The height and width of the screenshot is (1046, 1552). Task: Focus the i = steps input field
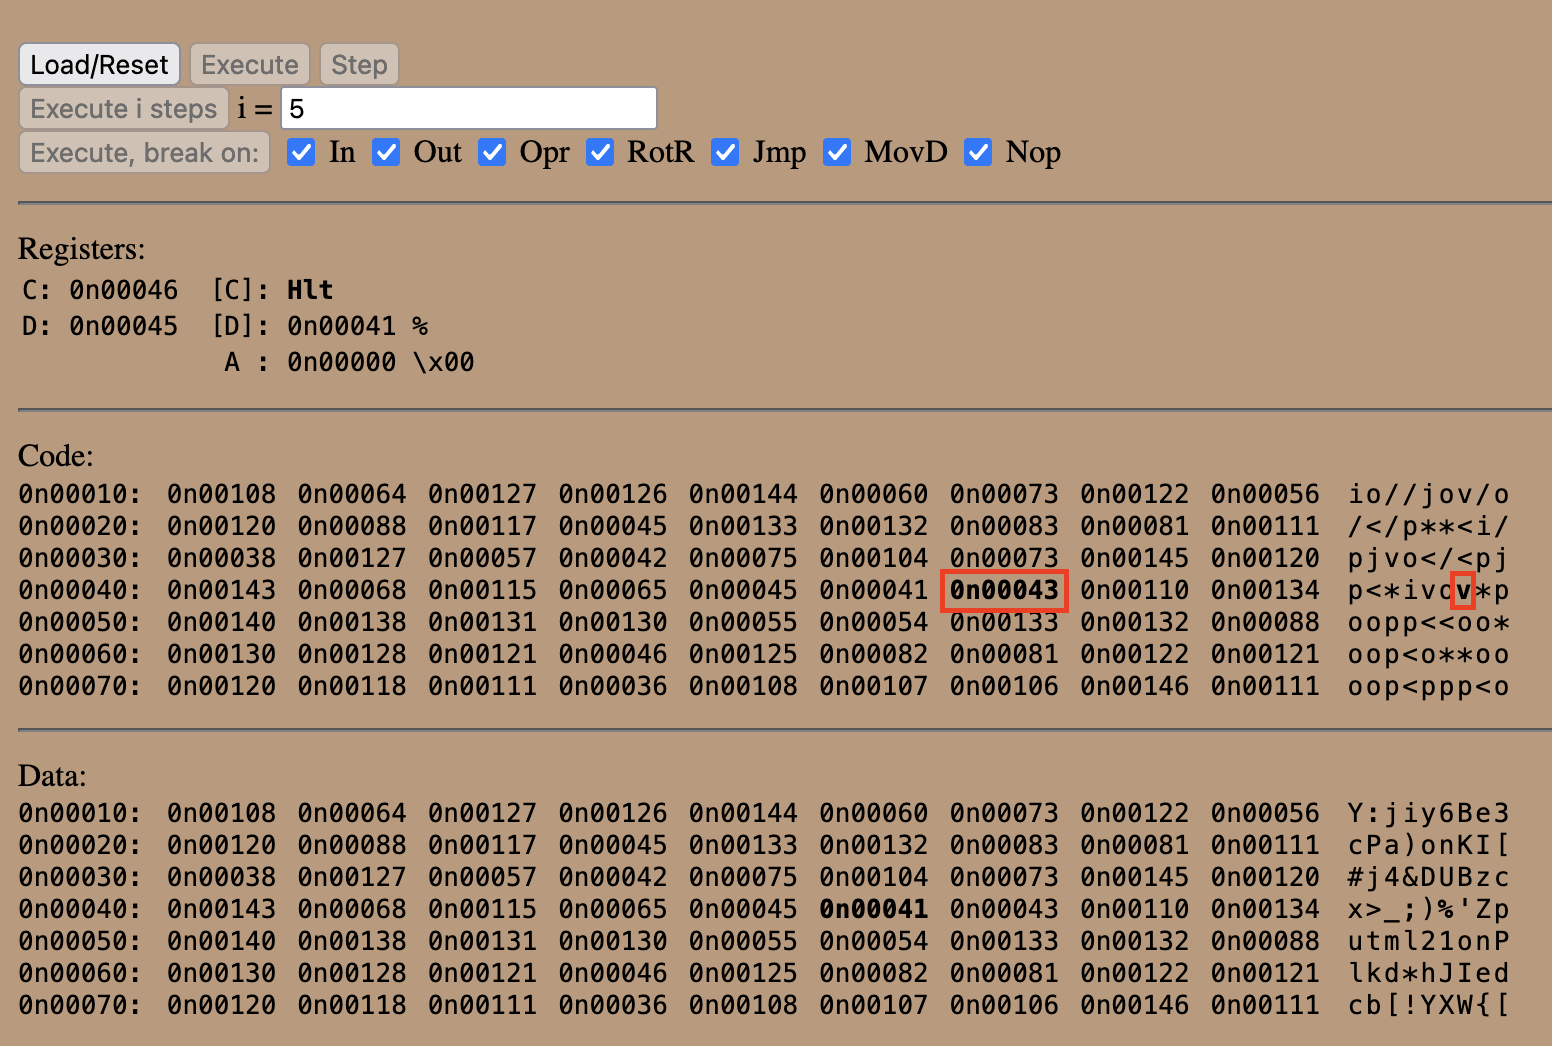pyautogui.click(x=469, y=108)
